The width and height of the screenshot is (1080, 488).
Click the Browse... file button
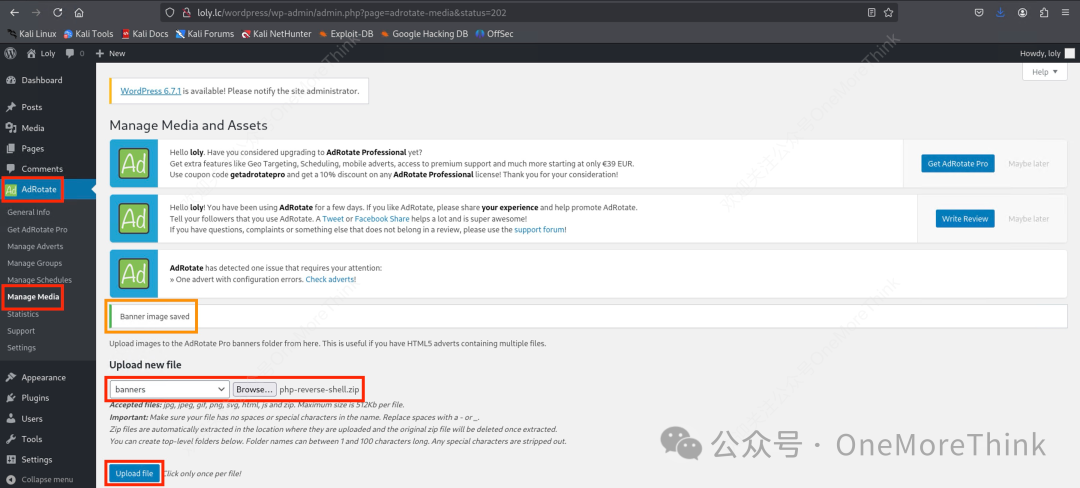click(x=255, y=389)
